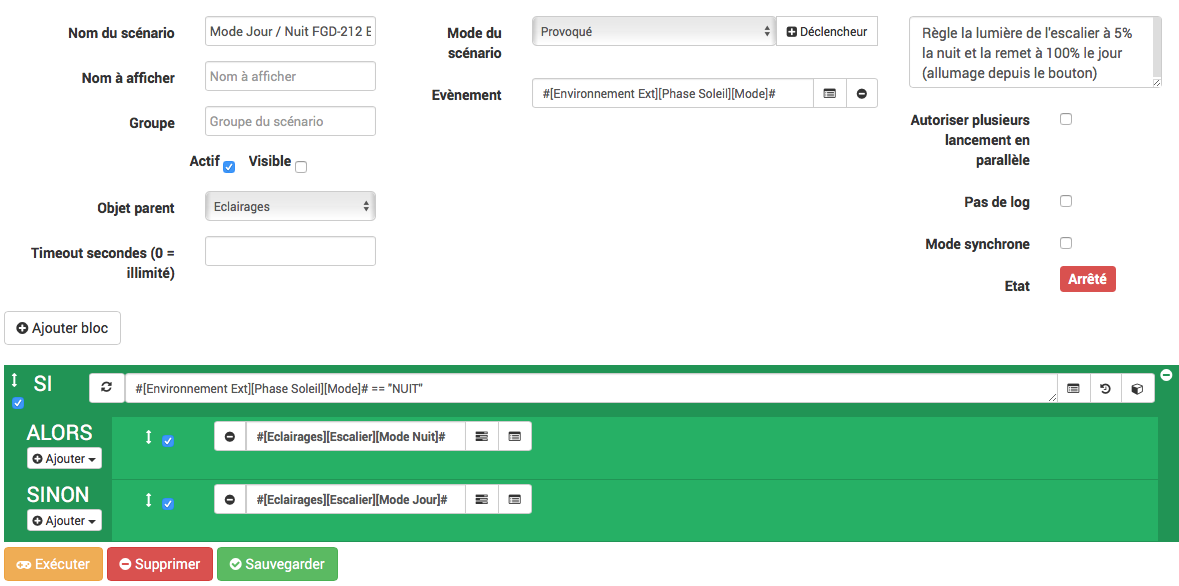Click the cube icon in the SI row
The height and width of the screenshot is (586, 1179).
[1137, 388]
